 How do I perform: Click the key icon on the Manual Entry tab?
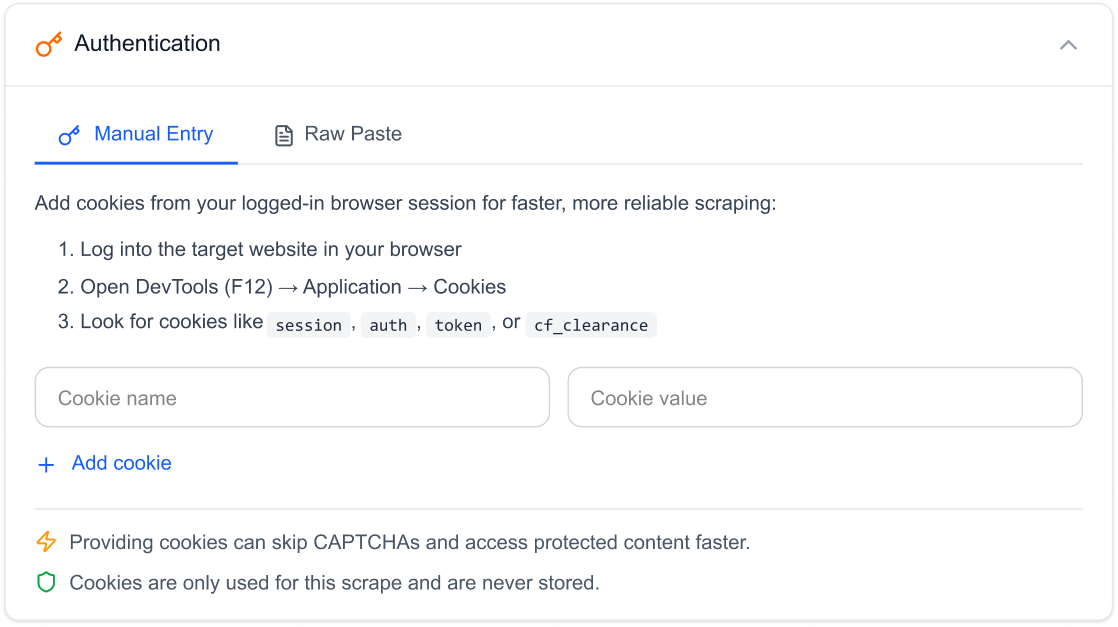[69, 134]
